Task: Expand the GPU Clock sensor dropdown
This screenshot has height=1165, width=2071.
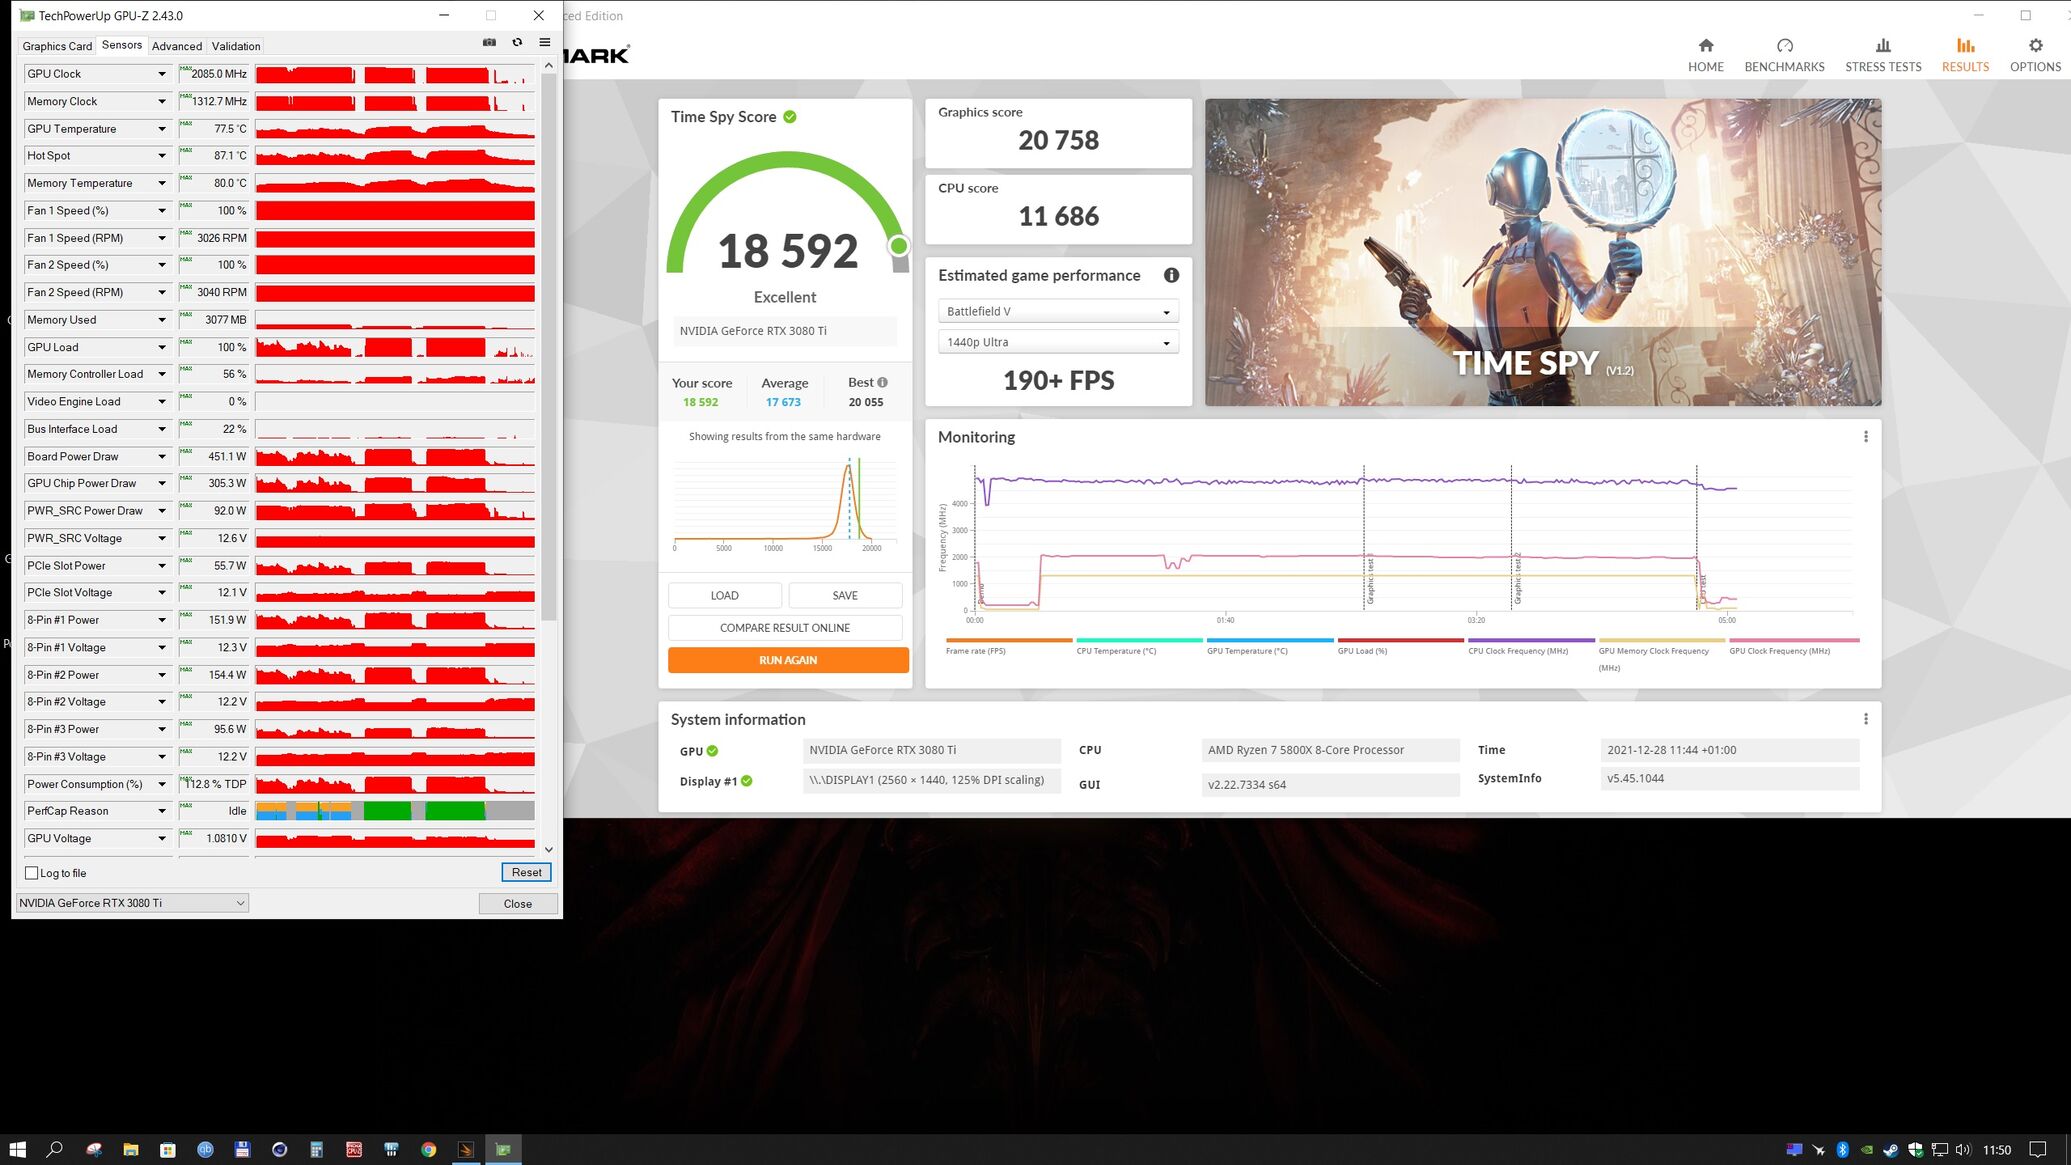Action: [161, 74]
